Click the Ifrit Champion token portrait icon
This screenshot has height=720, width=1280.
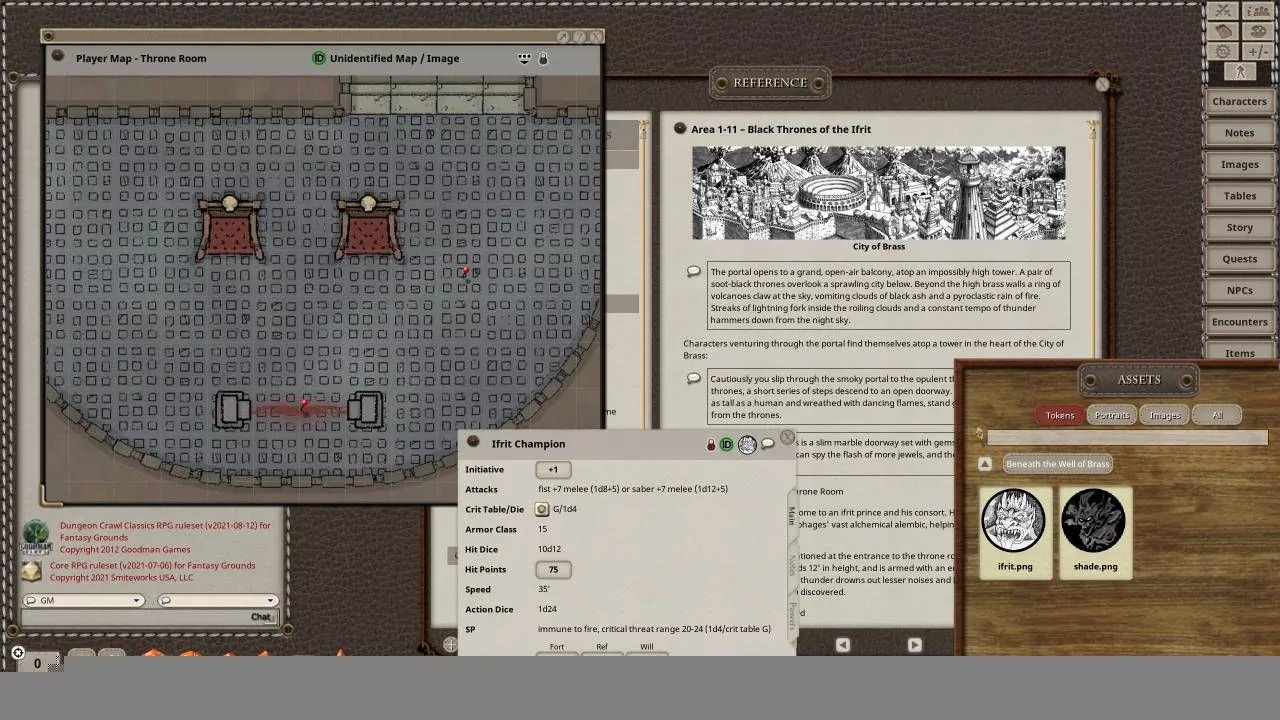[747, 444]
